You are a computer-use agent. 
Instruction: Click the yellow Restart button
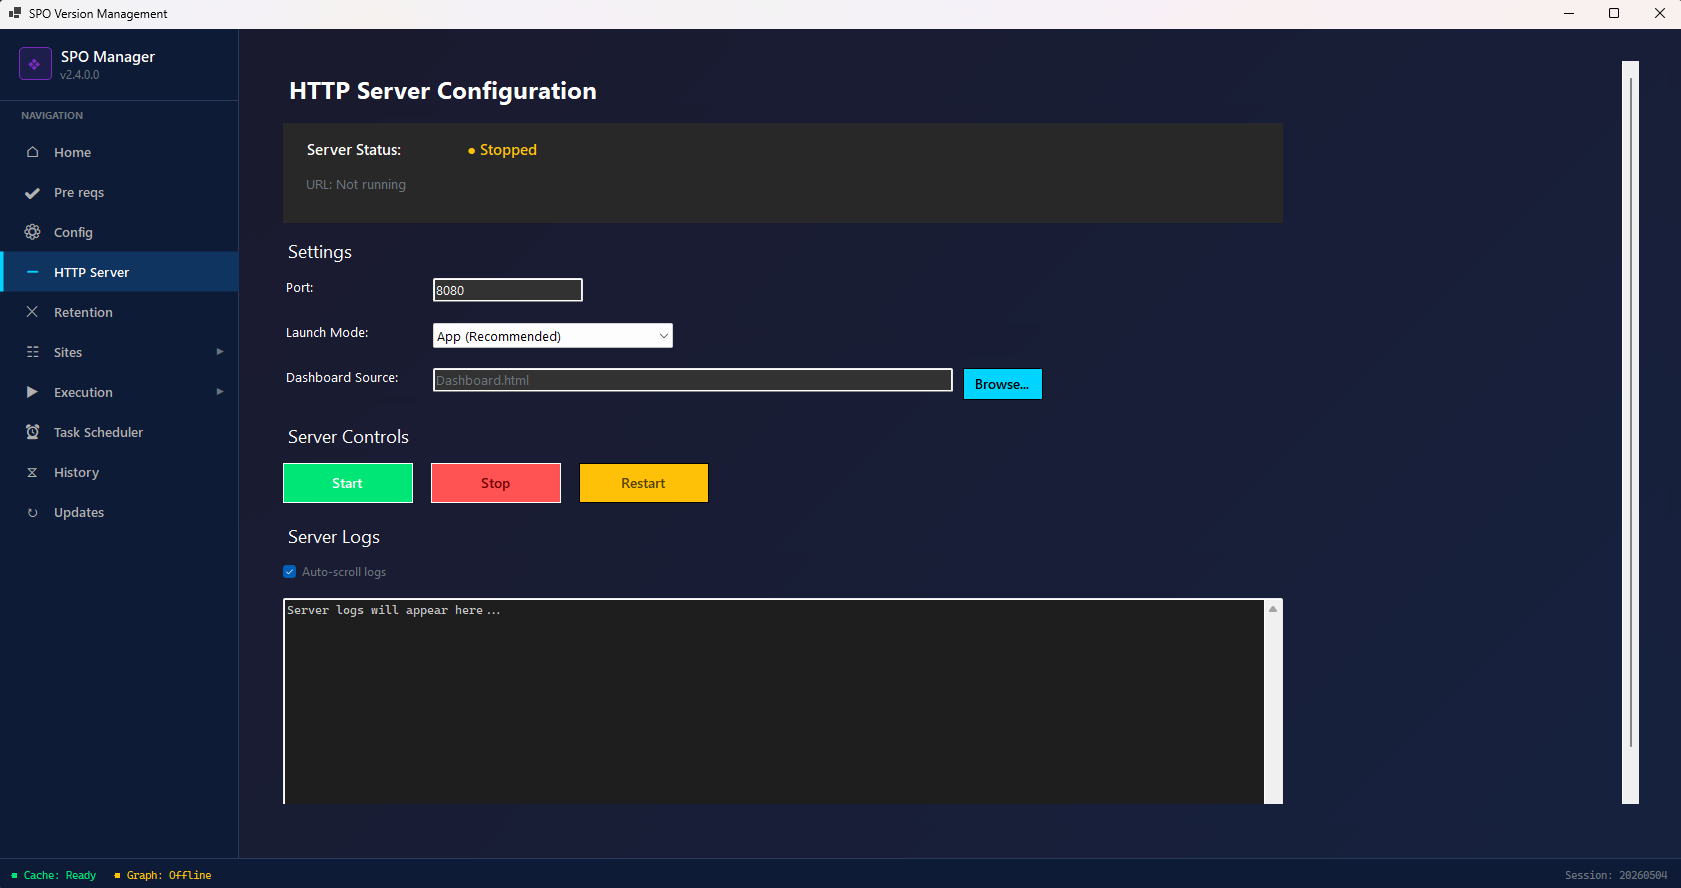pyautogui.click(x=644, y=483)
